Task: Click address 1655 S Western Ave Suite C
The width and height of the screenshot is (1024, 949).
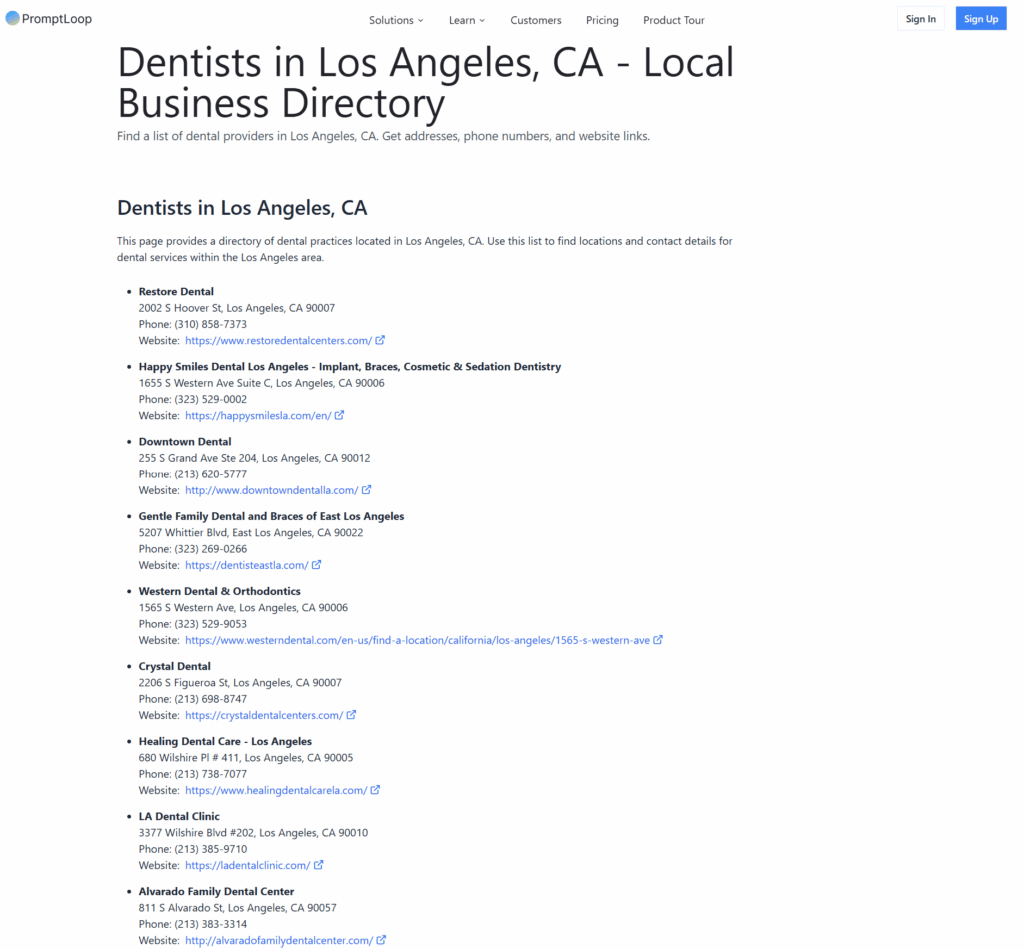Action: click(x=261, y=383)
